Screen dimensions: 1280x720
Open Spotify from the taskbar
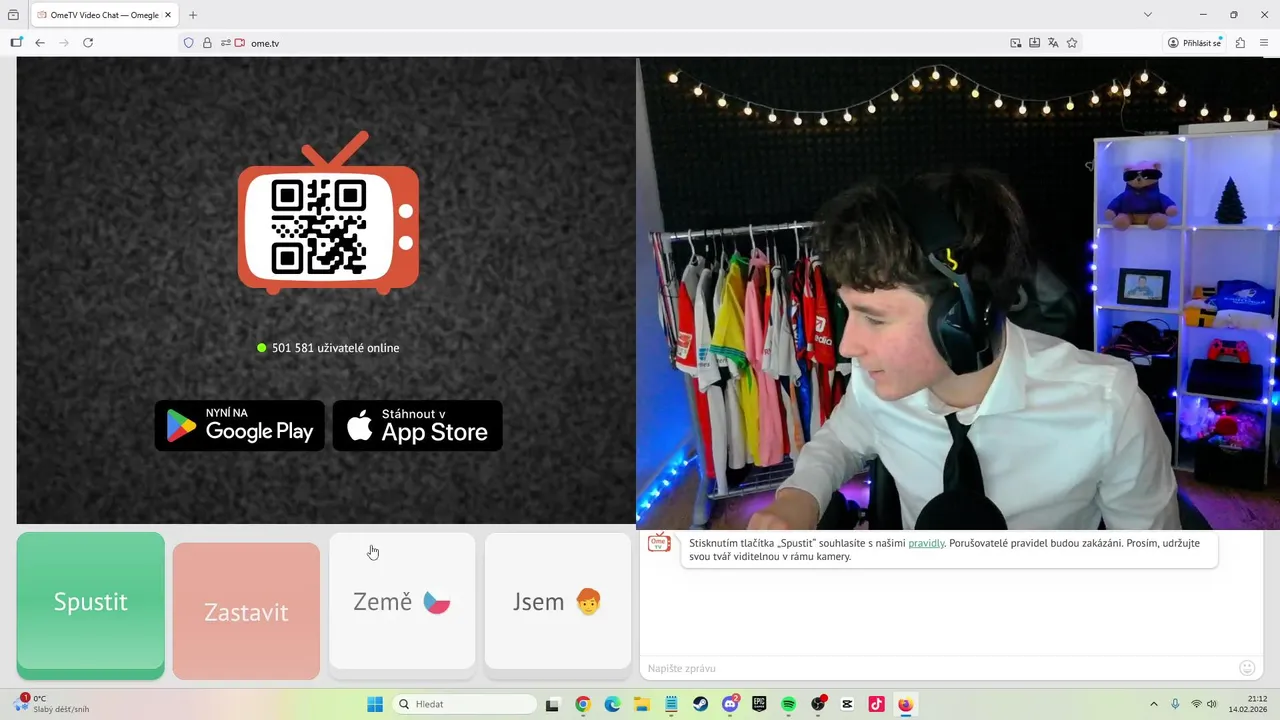pyautogui.click(x=788, y=704)
